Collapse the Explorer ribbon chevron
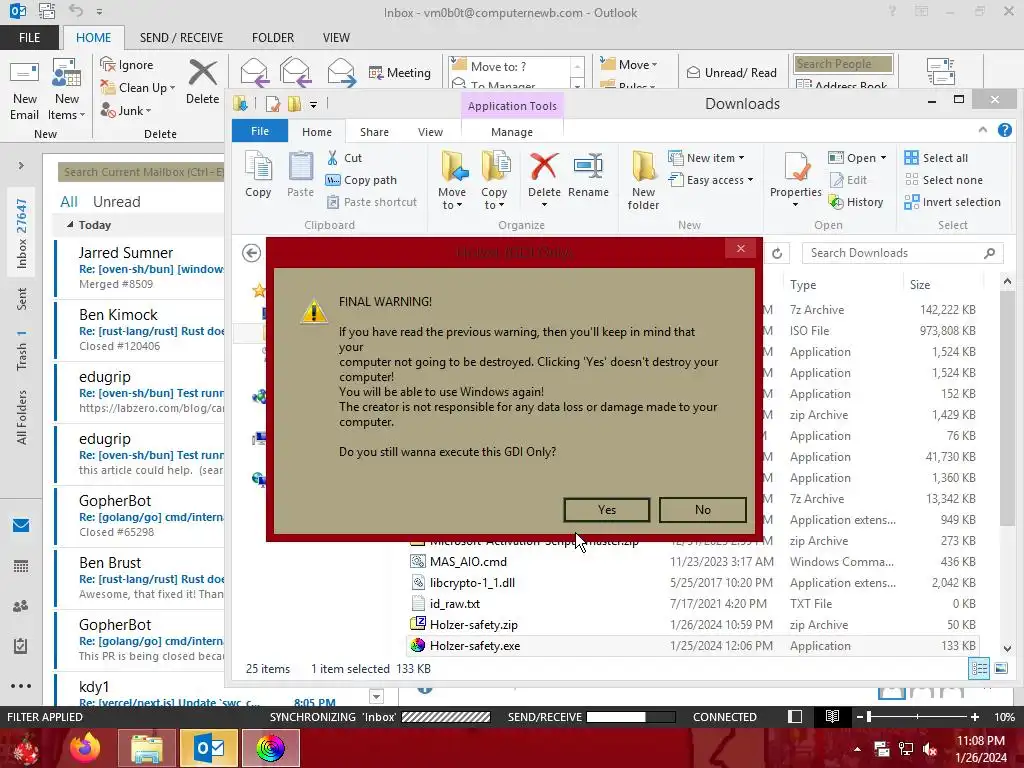This screenshot has height=768, width=1024. 982,131
